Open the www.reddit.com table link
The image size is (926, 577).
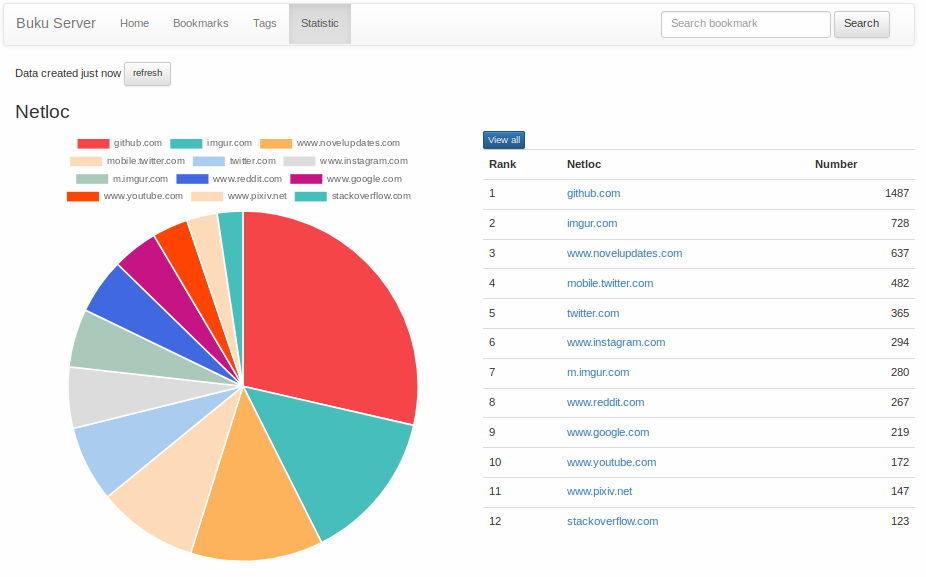click(x=605, y=402)
